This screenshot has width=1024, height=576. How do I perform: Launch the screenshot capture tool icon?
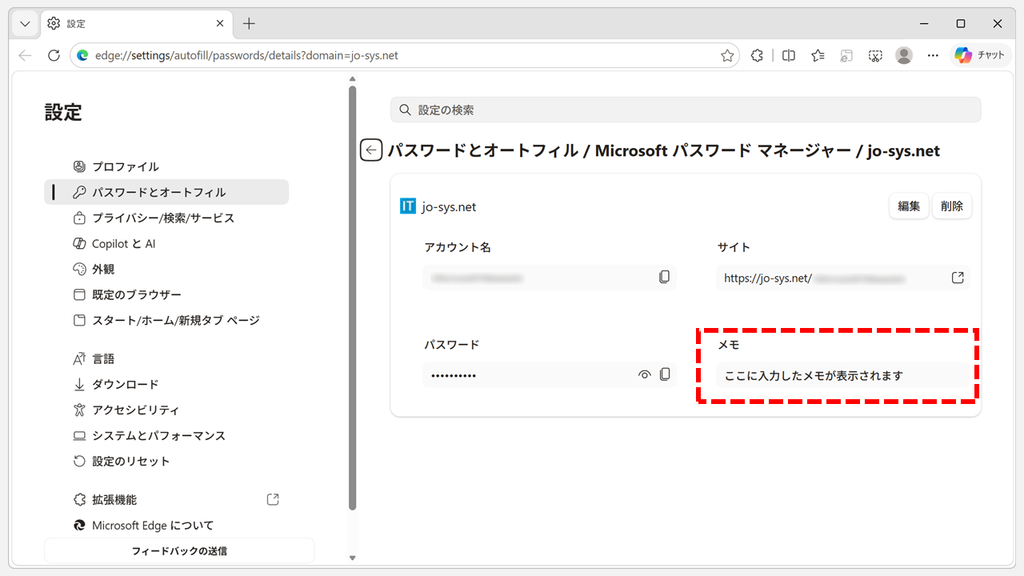[x=875, y=56]
